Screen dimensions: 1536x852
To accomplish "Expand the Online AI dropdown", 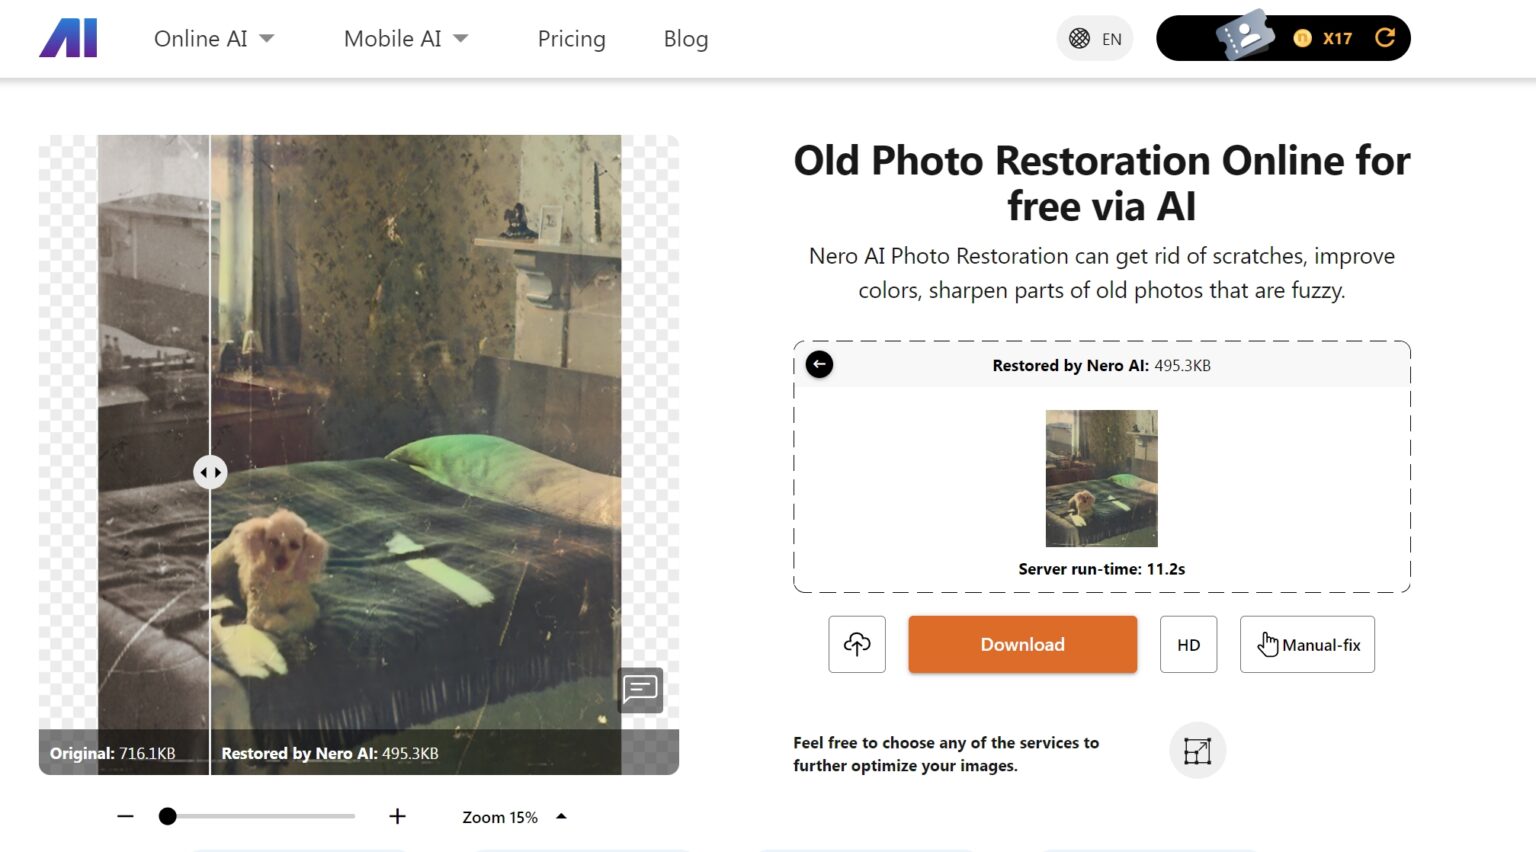I will 214,39.
